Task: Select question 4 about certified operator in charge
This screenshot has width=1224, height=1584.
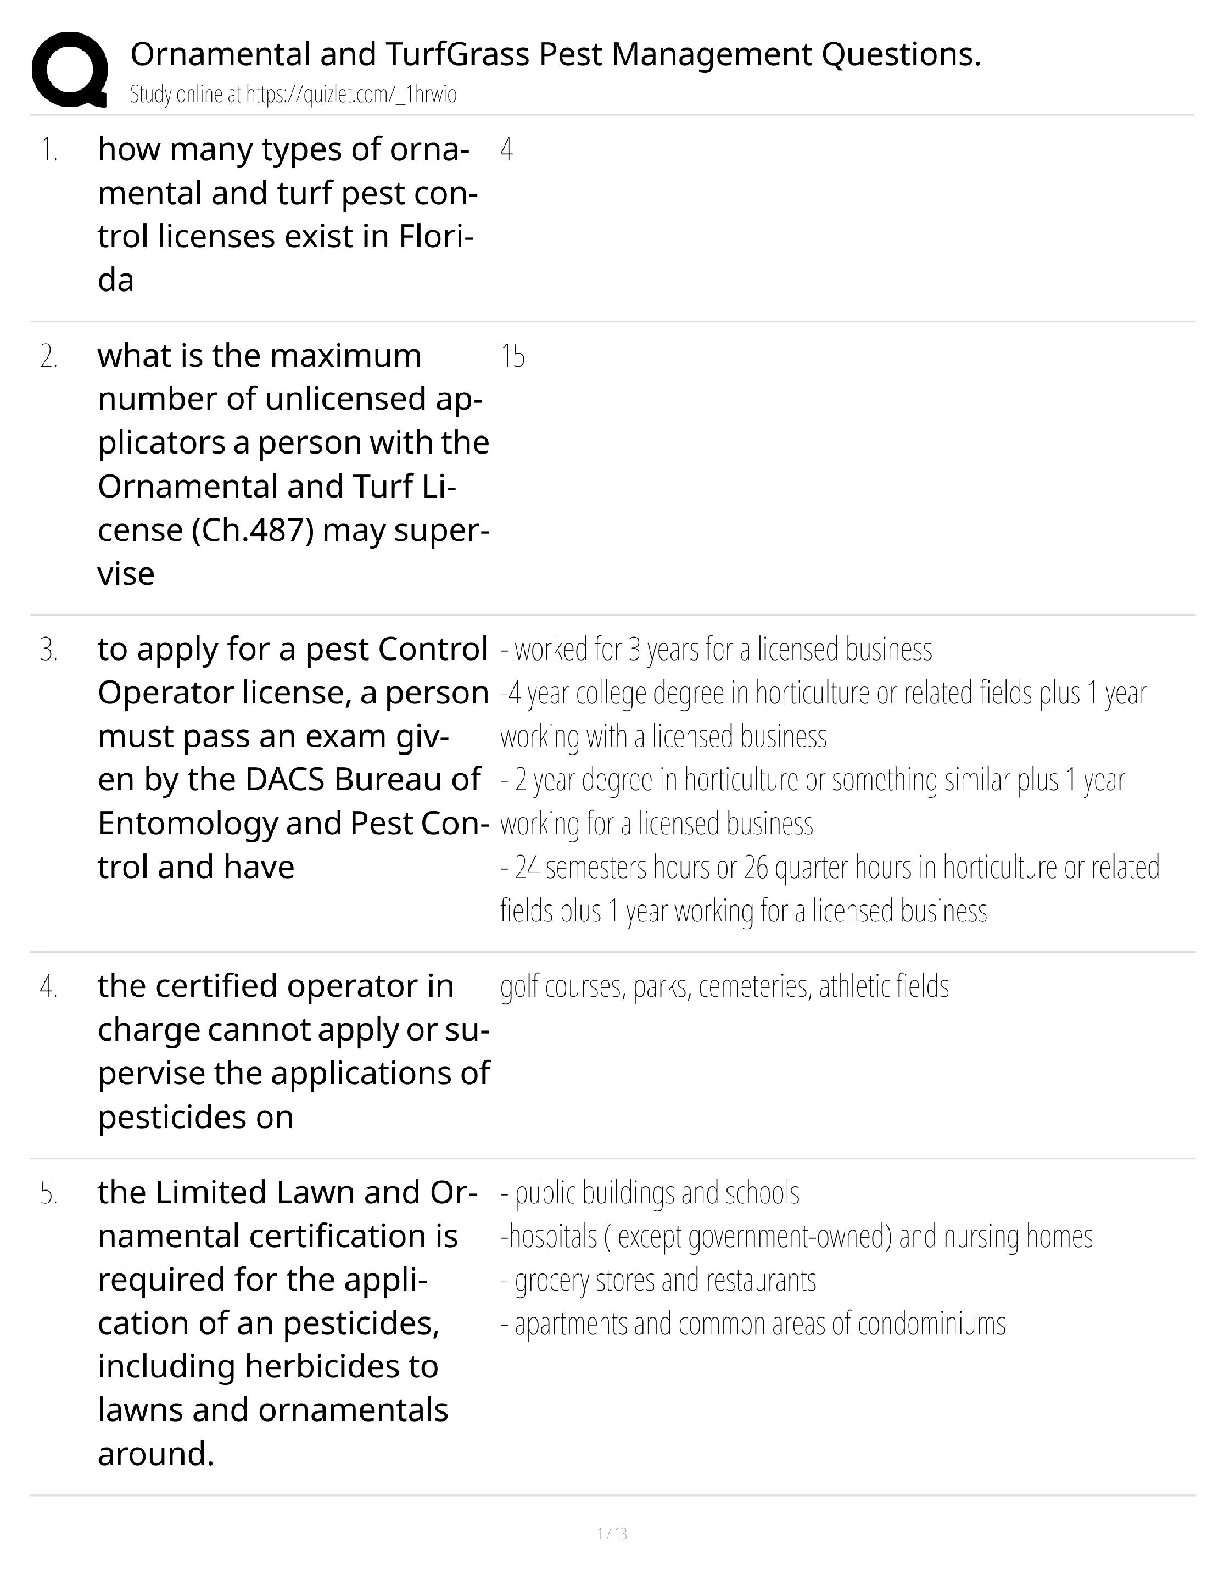Action: [293, 1051]
